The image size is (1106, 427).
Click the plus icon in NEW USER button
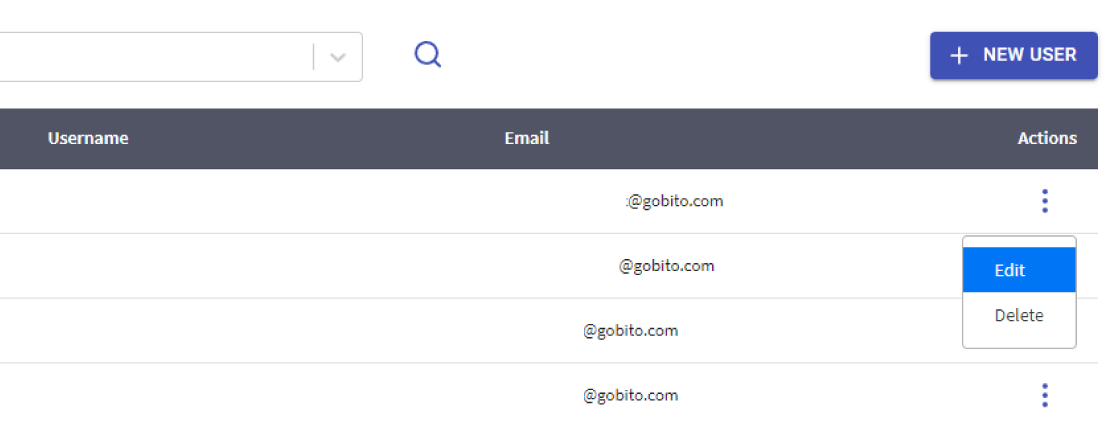[959, 56]
